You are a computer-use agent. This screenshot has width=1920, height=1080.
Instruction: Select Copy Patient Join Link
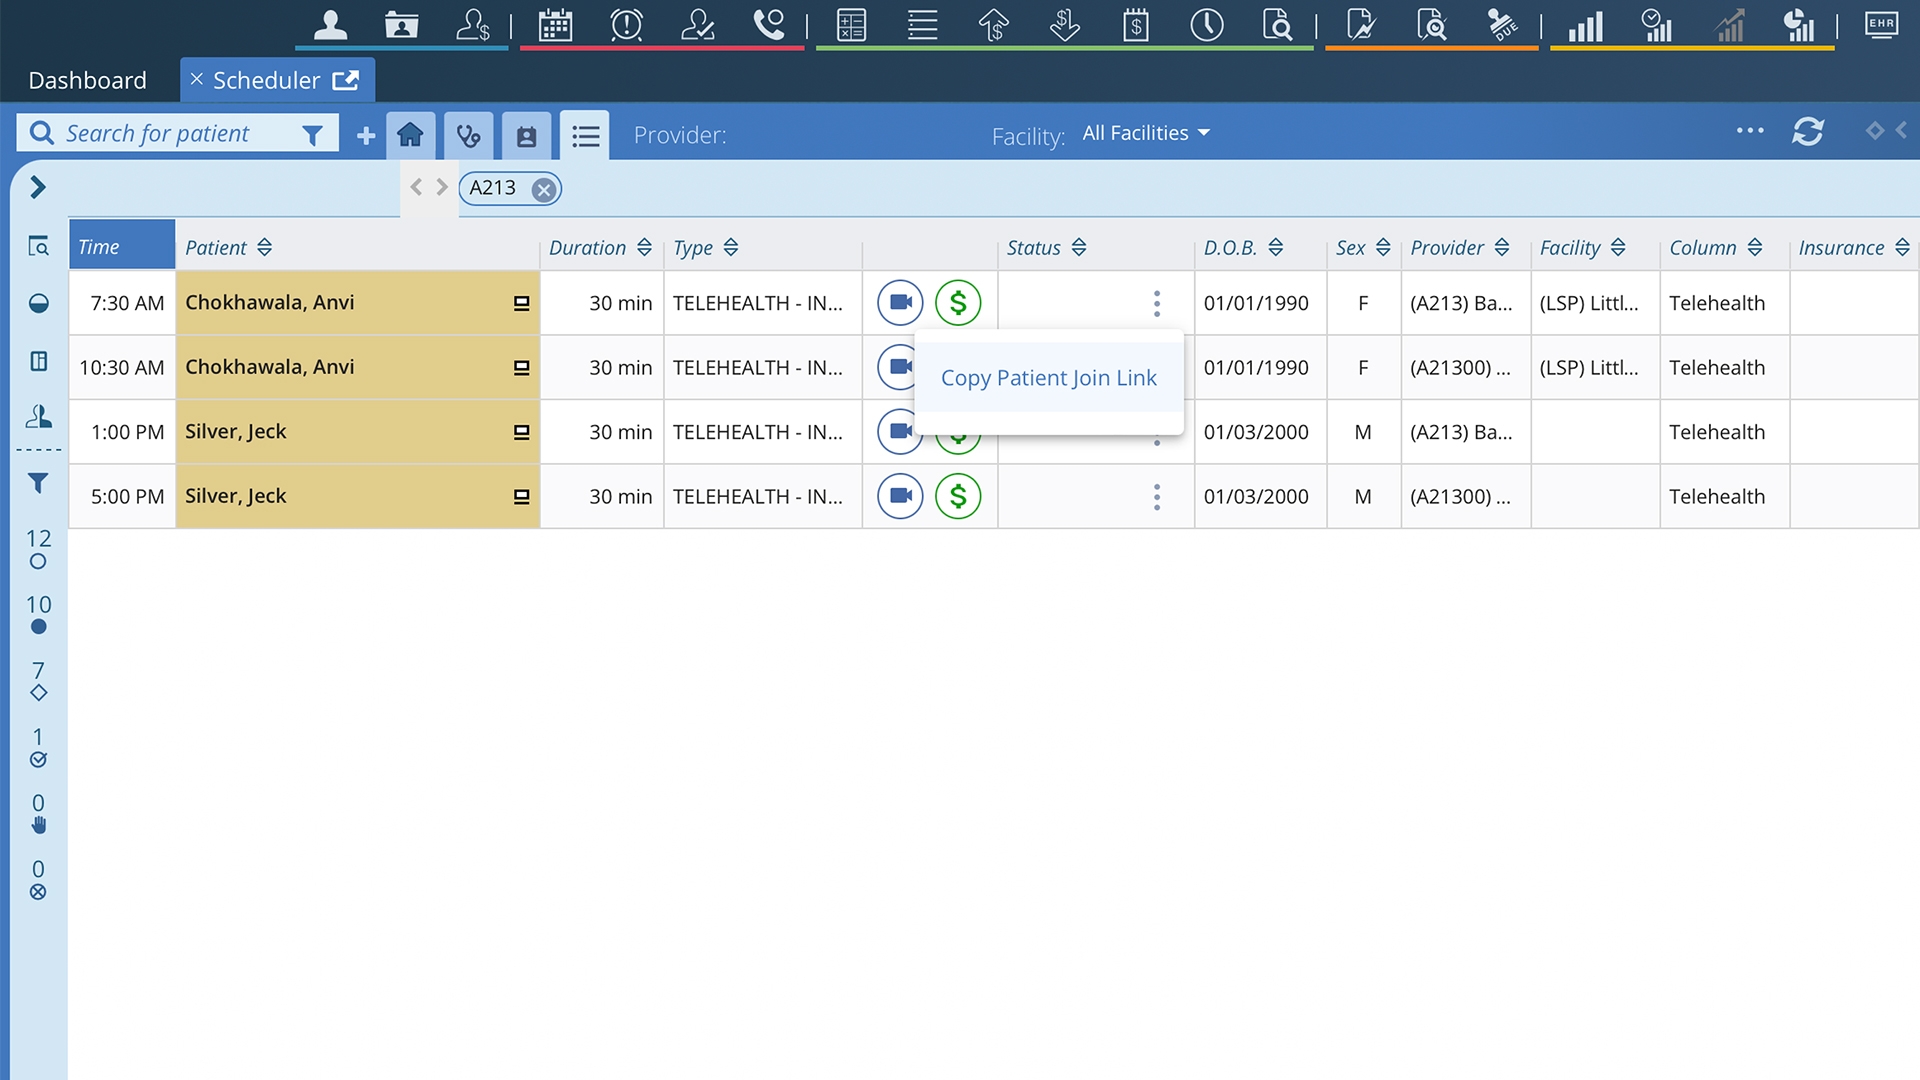point(1048,378)
